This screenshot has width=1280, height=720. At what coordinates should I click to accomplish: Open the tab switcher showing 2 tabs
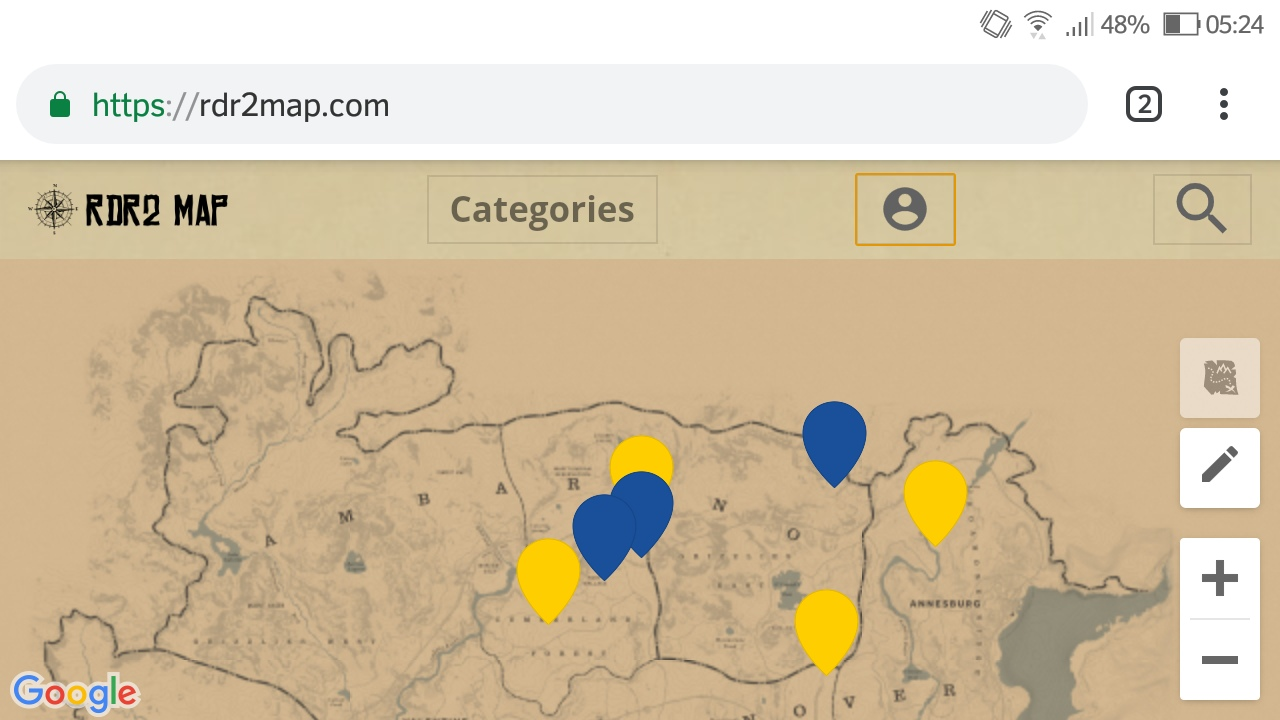[x=1144, y=104]
